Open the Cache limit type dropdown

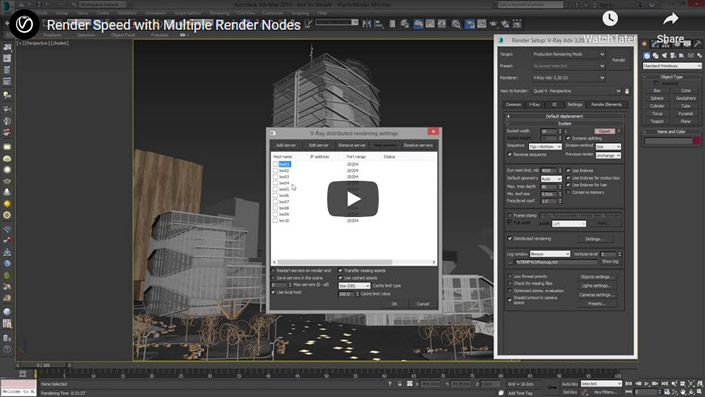tap(354, 286)
